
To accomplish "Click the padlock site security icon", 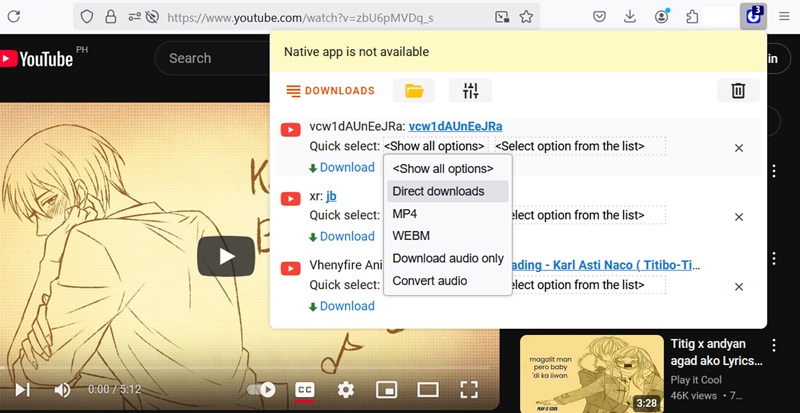I will pos(111,17).
